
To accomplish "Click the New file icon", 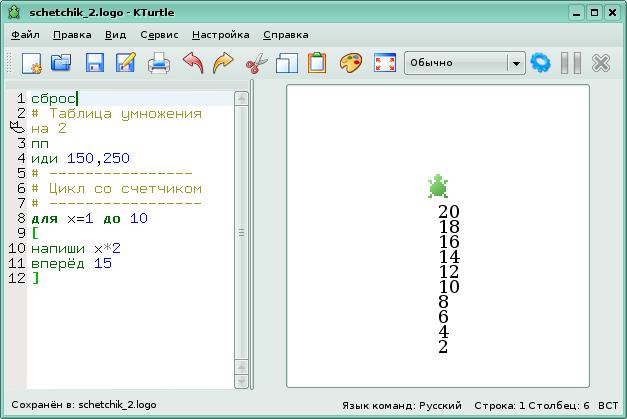I will pos(31,63).
